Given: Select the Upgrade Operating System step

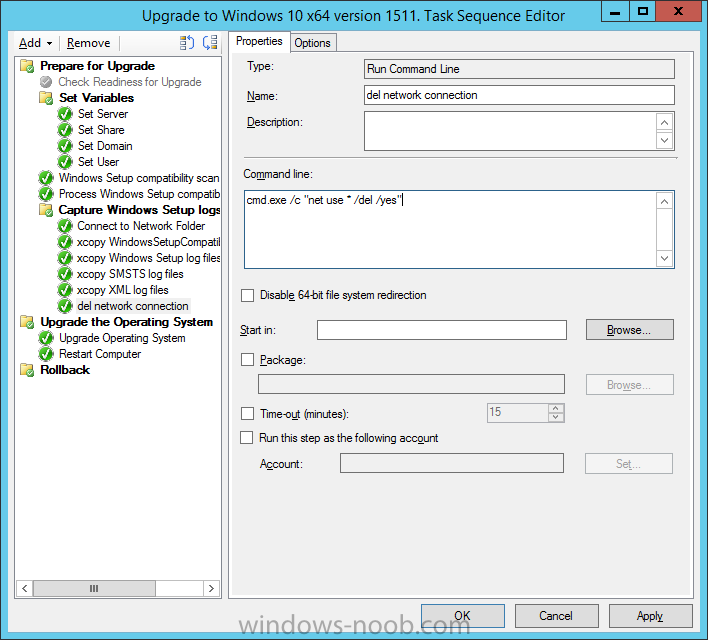Looking at the screenshot, I should pyautogui.click(x=122, y=338).
